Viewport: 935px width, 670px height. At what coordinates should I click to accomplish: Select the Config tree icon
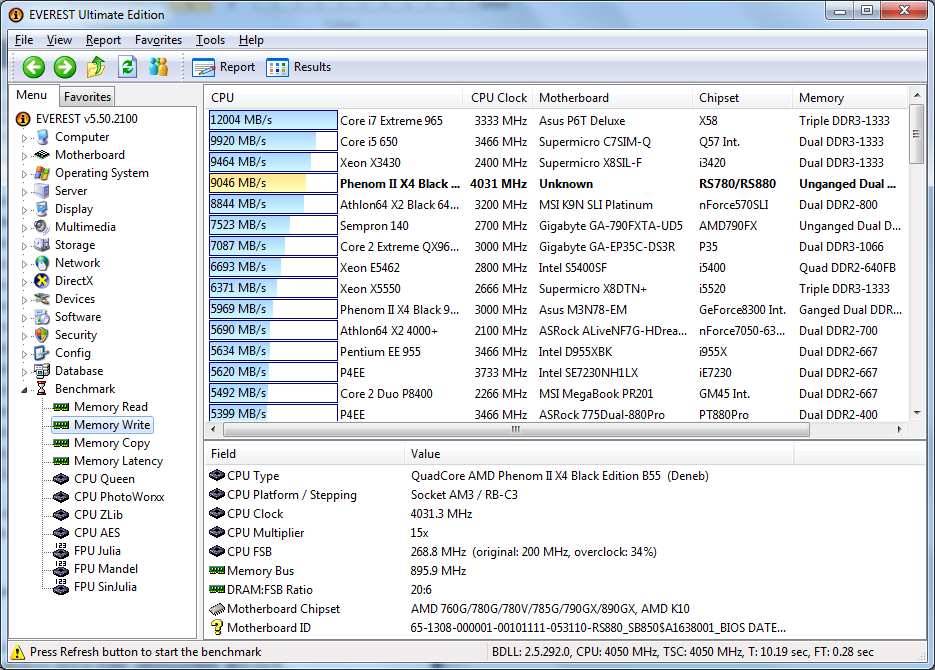tap(42, 353)
